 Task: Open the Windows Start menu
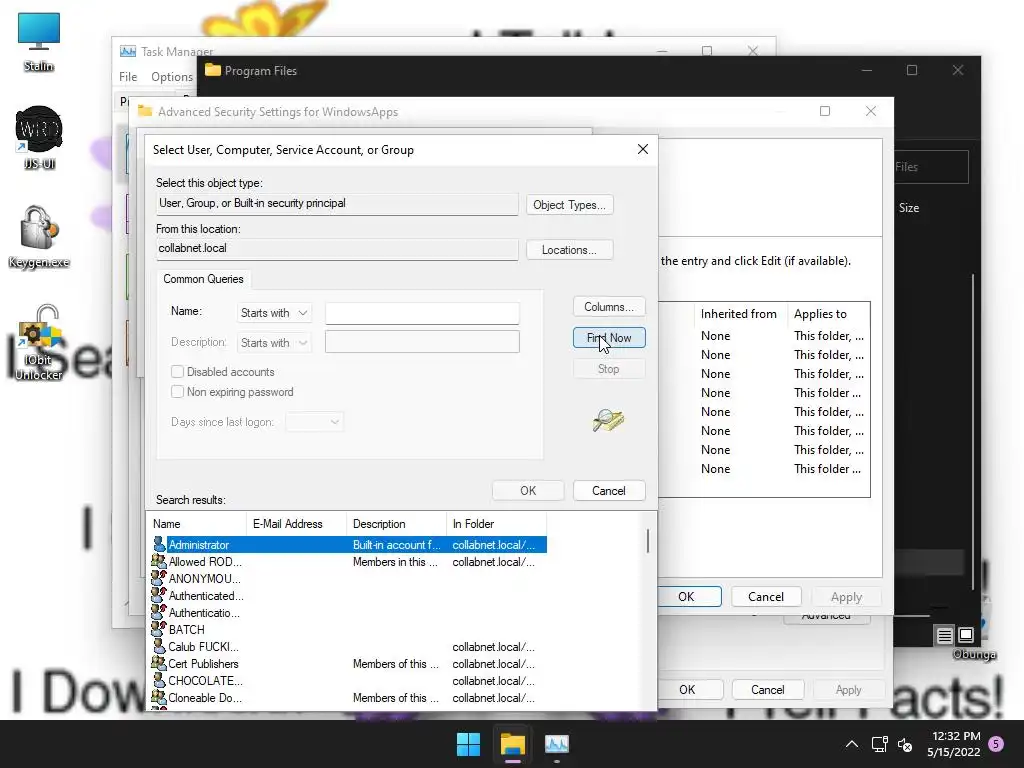click(x=468, y=744)
